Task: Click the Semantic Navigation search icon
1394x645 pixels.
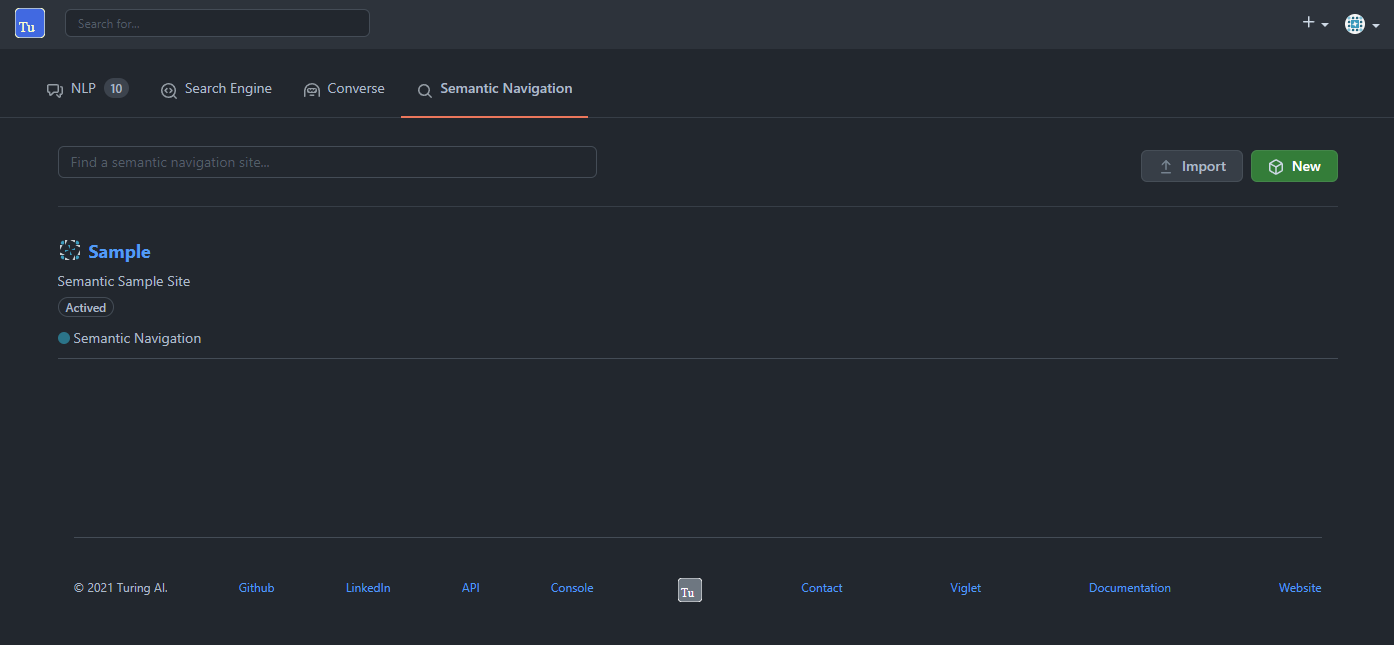Action: click(424, 90)
